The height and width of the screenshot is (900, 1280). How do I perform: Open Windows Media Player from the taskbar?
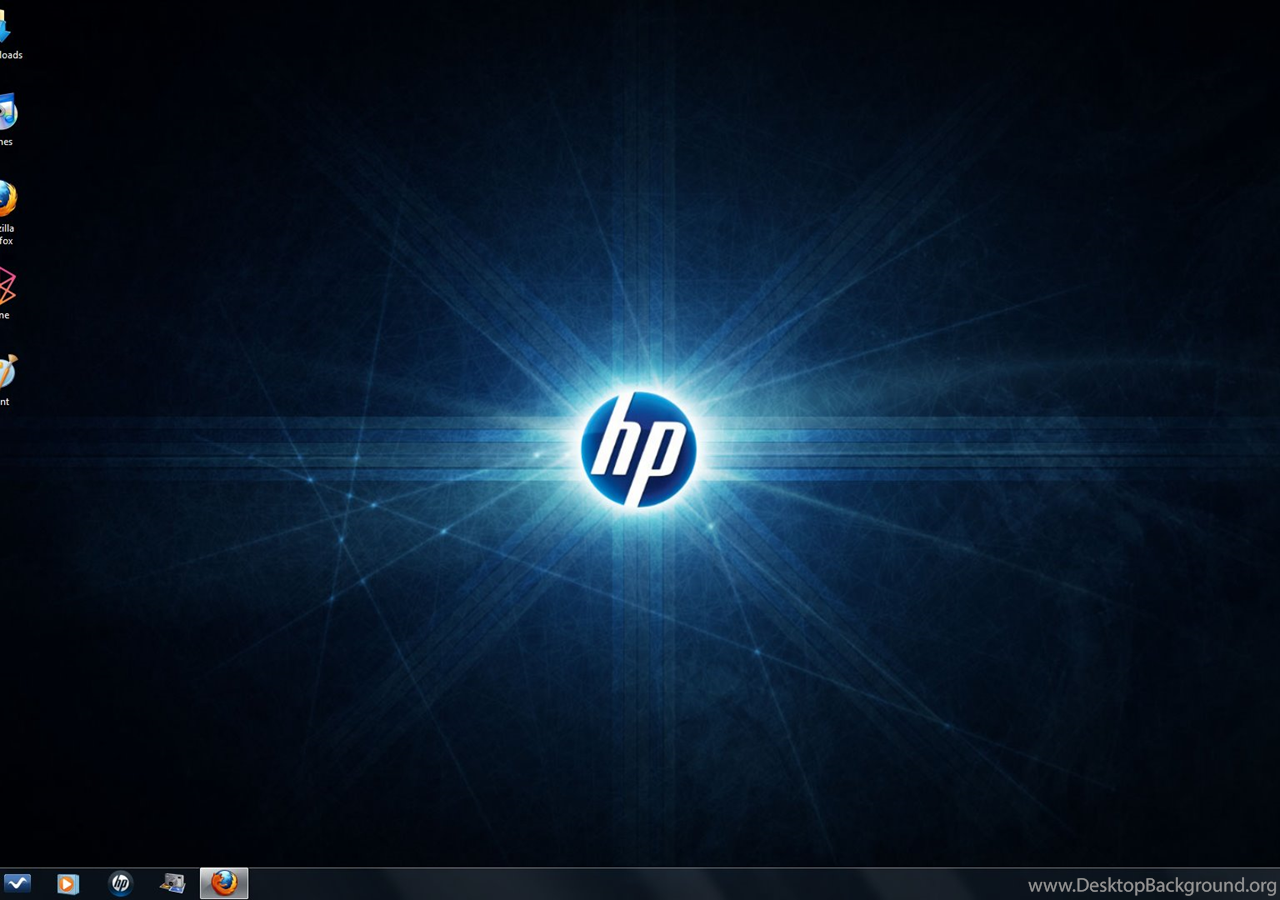[68, 883]
